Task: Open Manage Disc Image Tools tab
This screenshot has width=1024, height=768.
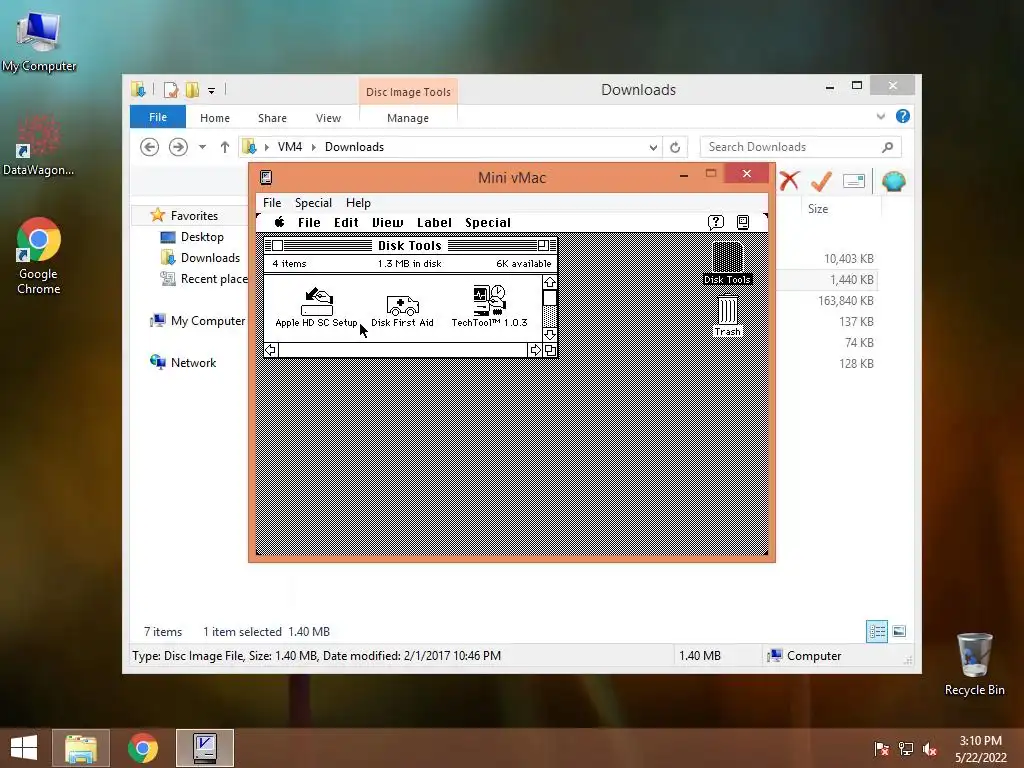Action: point(408,118)
